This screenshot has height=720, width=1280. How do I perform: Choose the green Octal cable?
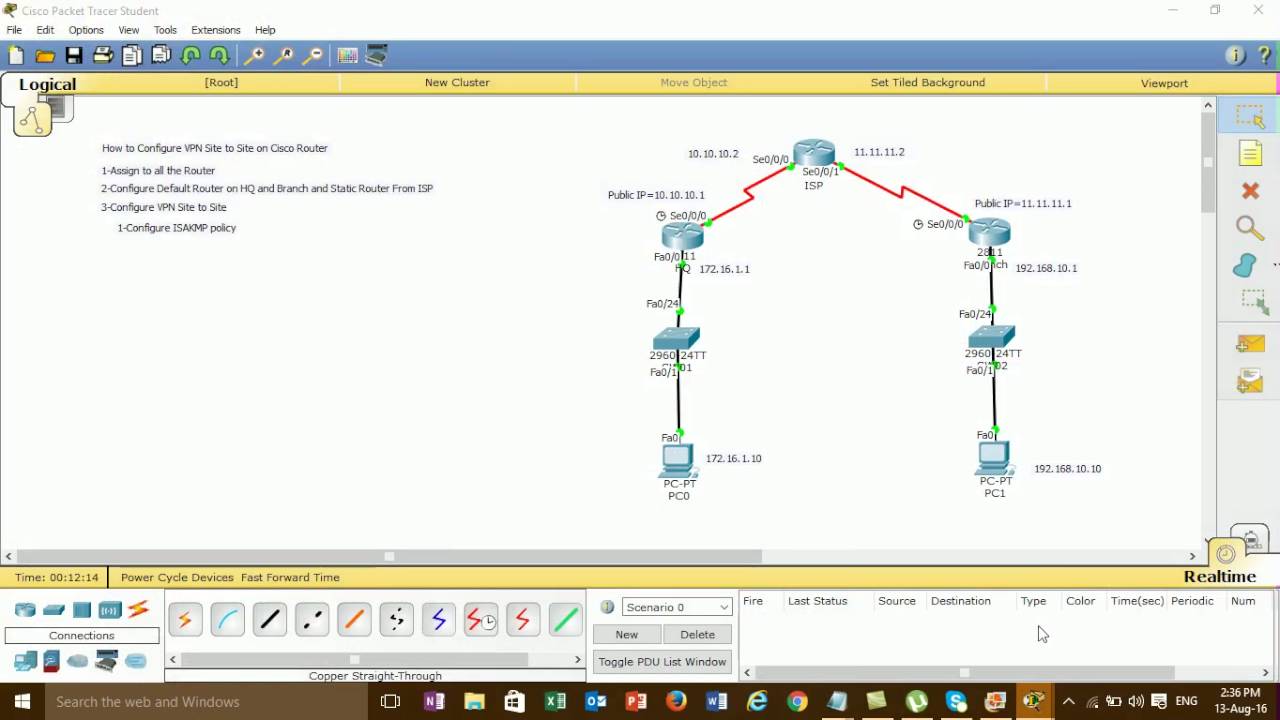tap(565, 621)
